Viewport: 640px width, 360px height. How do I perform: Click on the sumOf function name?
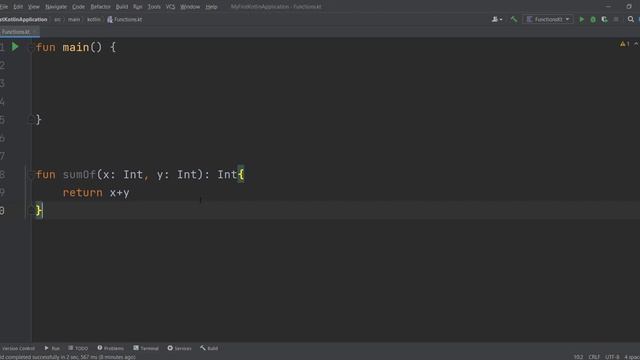(79, 175)
